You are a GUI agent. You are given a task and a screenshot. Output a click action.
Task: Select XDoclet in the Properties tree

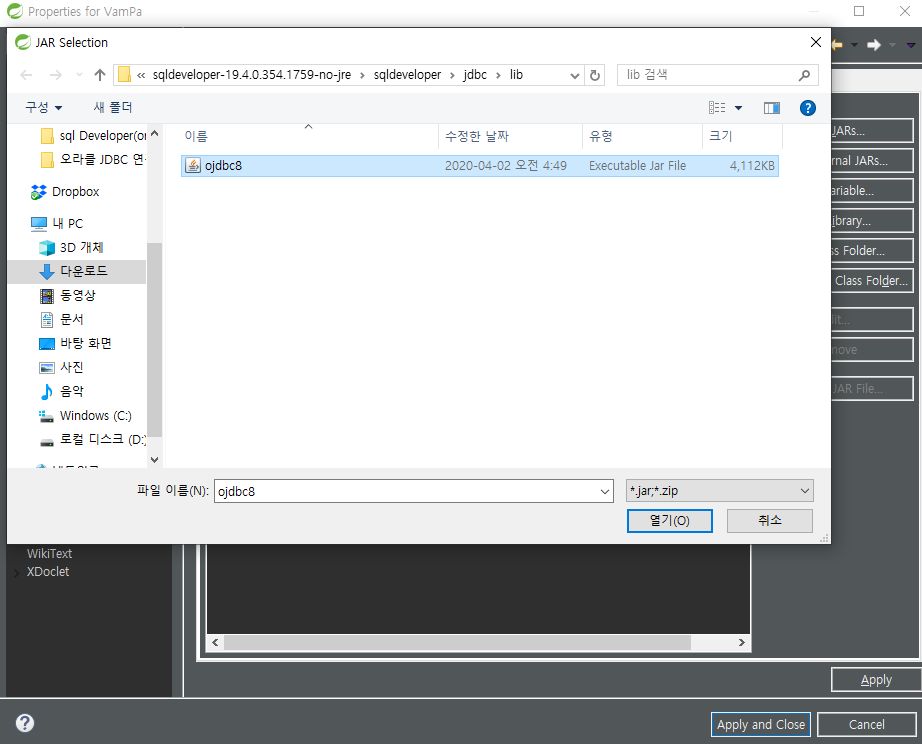coord(48,572)
